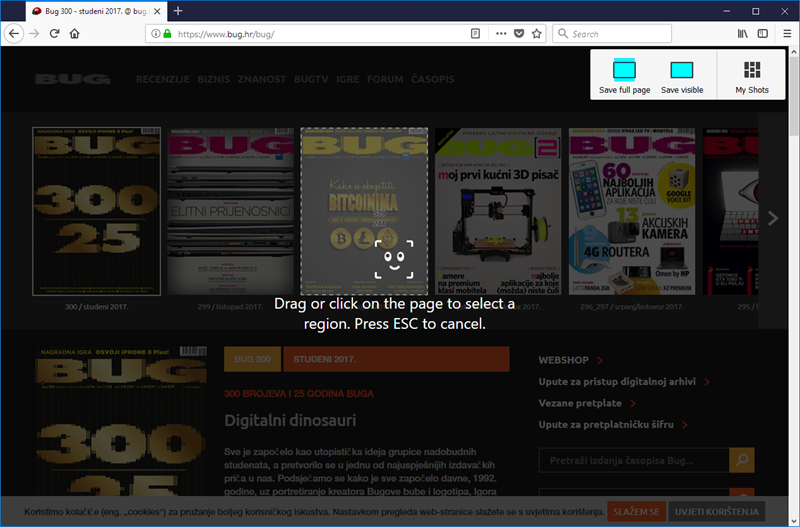
Task: Open My Shots gallery
Action: point(752,76)
